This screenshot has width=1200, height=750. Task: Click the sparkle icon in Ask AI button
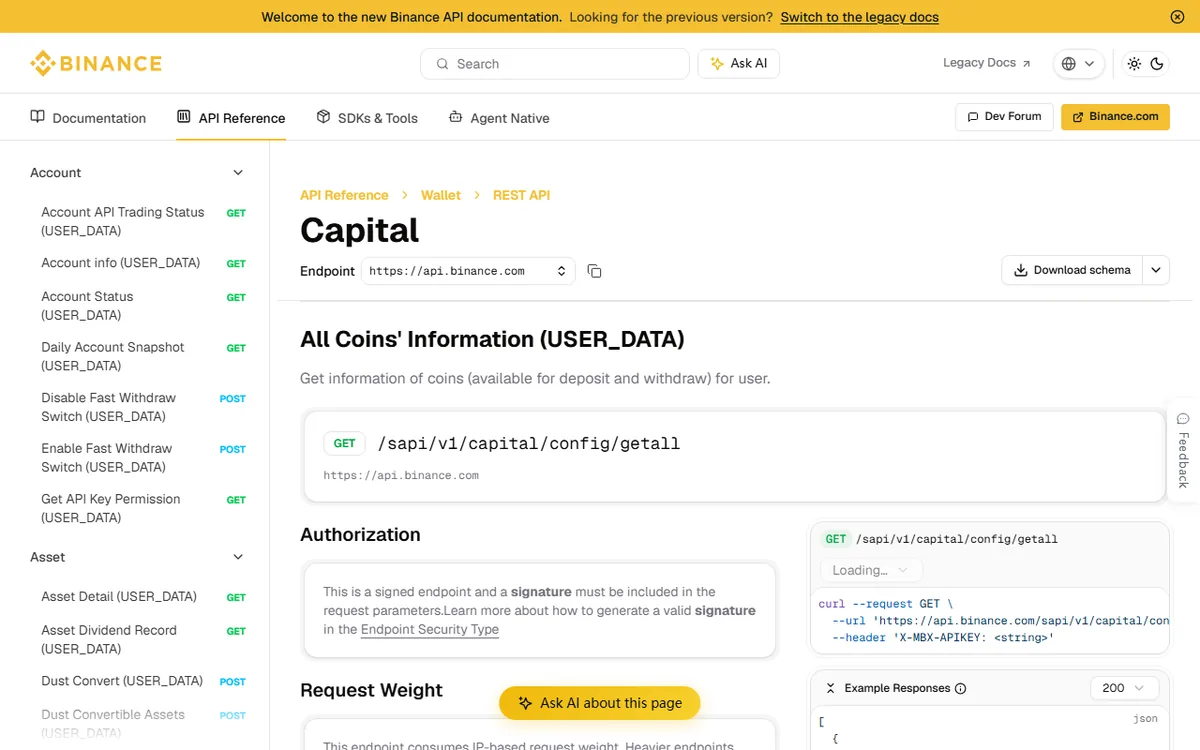(x=717, y=64)
